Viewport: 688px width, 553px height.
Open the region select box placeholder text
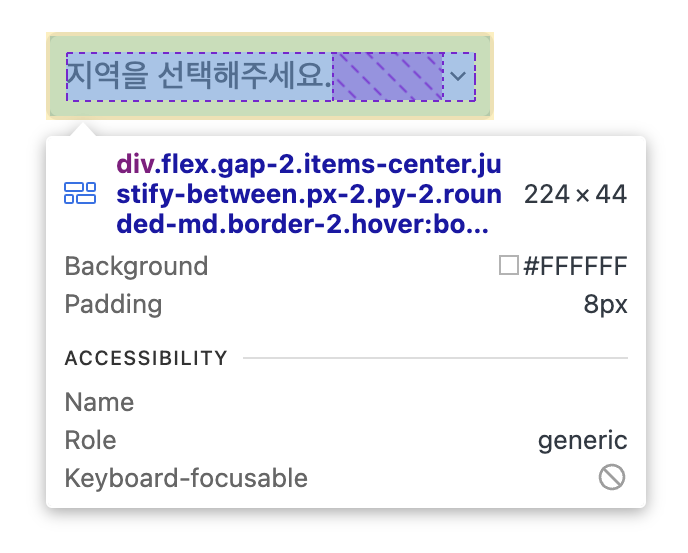point(199,75)
